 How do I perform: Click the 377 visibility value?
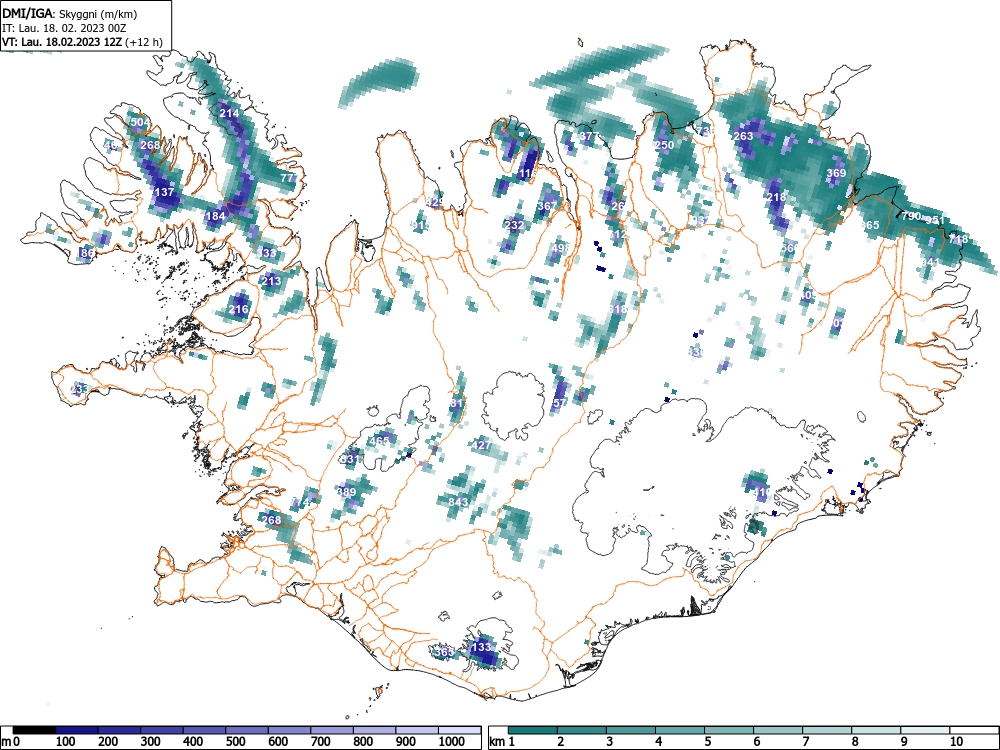coord(588,136)
